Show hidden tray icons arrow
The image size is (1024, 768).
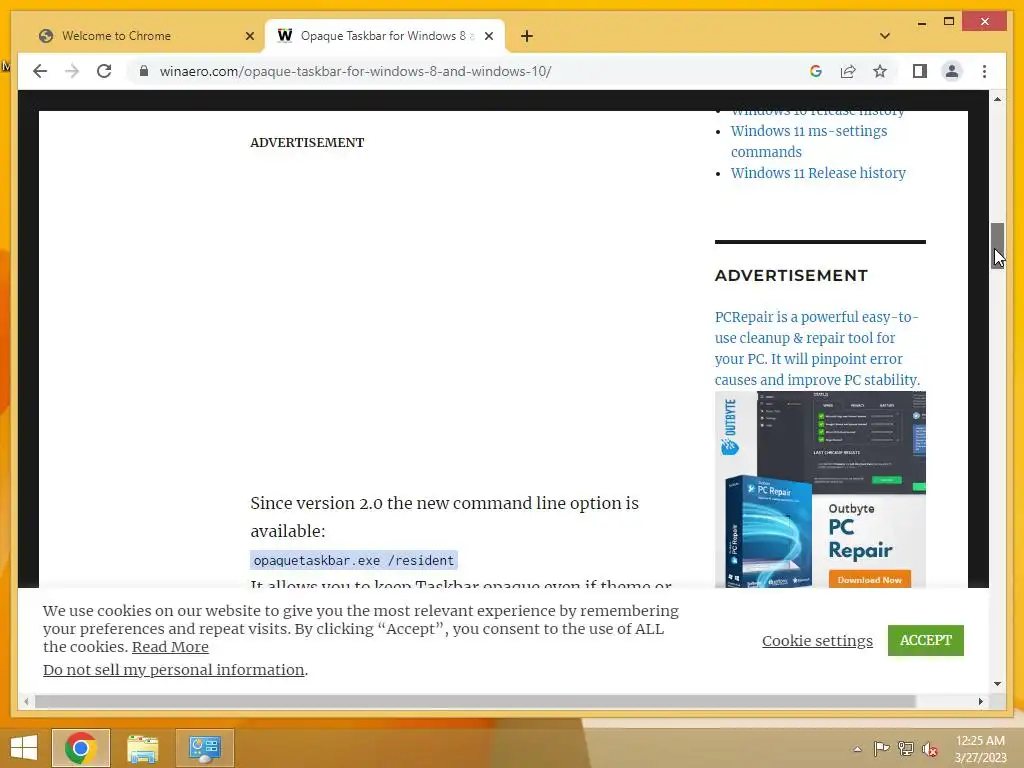[857, 748]
